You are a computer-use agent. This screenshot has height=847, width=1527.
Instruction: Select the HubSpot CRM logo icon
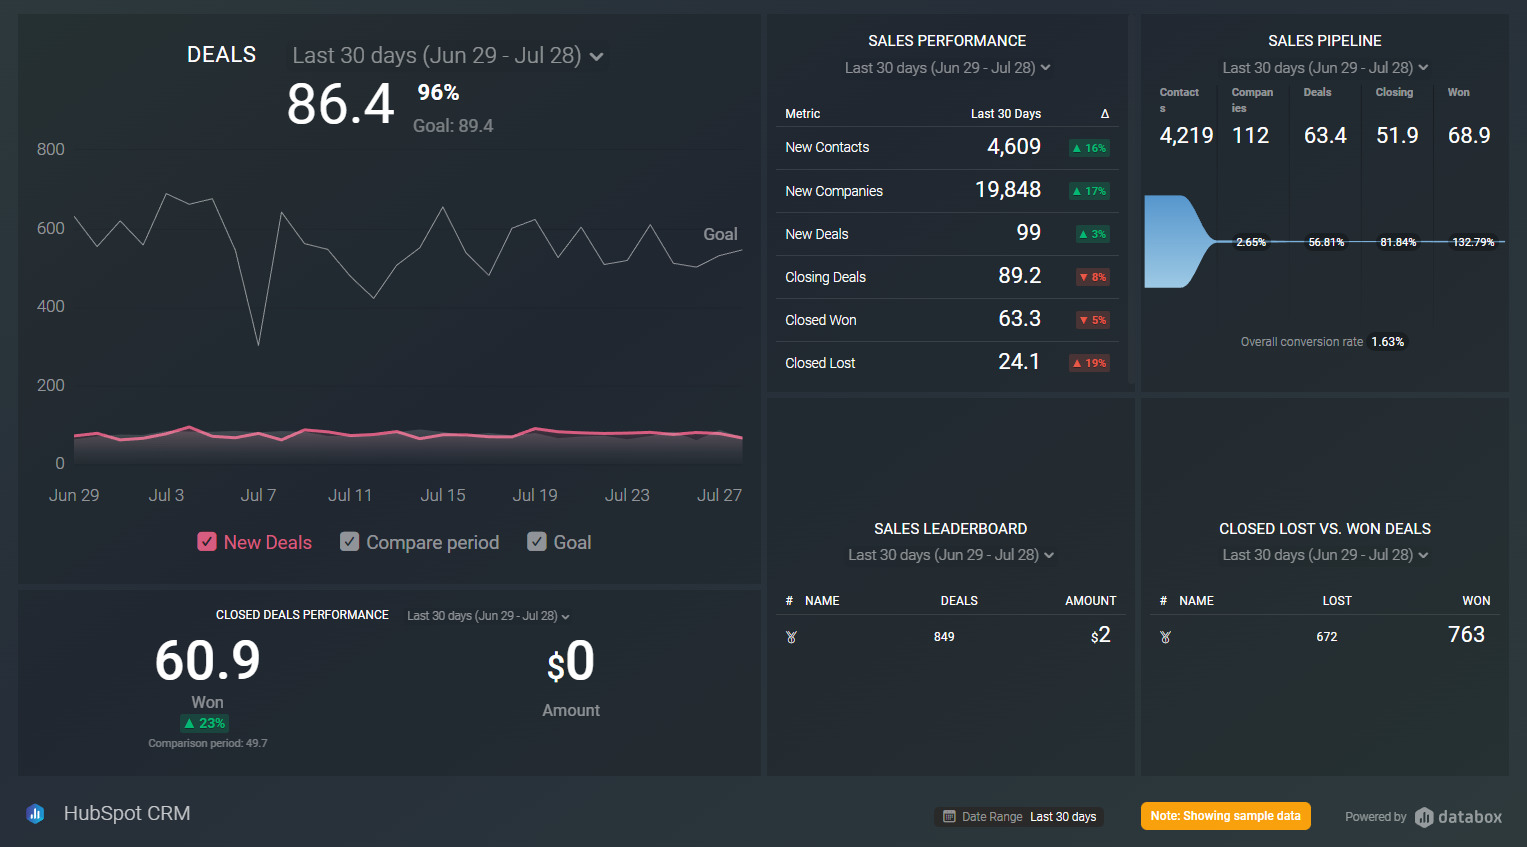click(x=36, y=813)
